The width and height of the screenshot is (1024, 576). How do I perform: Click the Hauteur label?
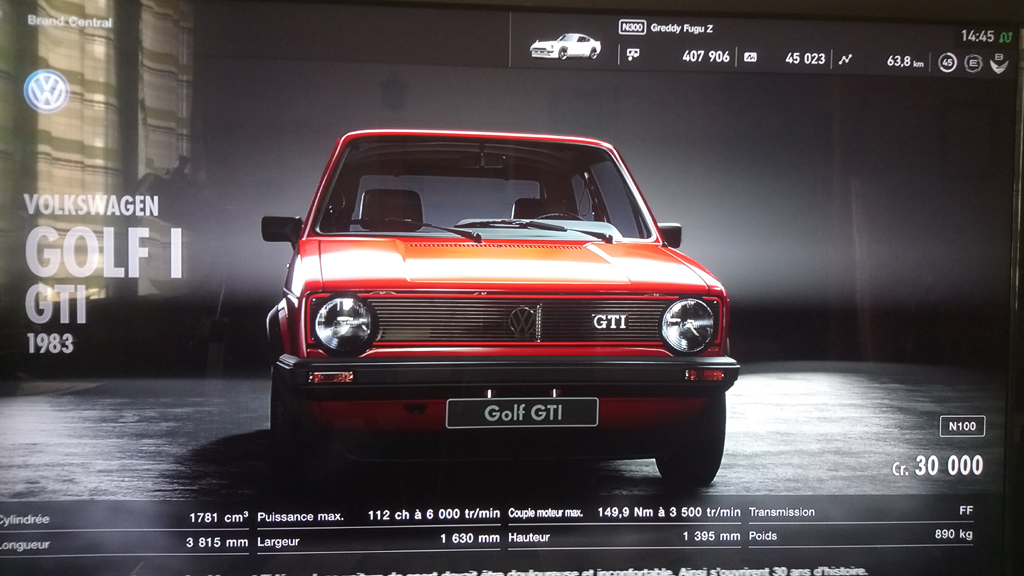(x=529, y=537)
